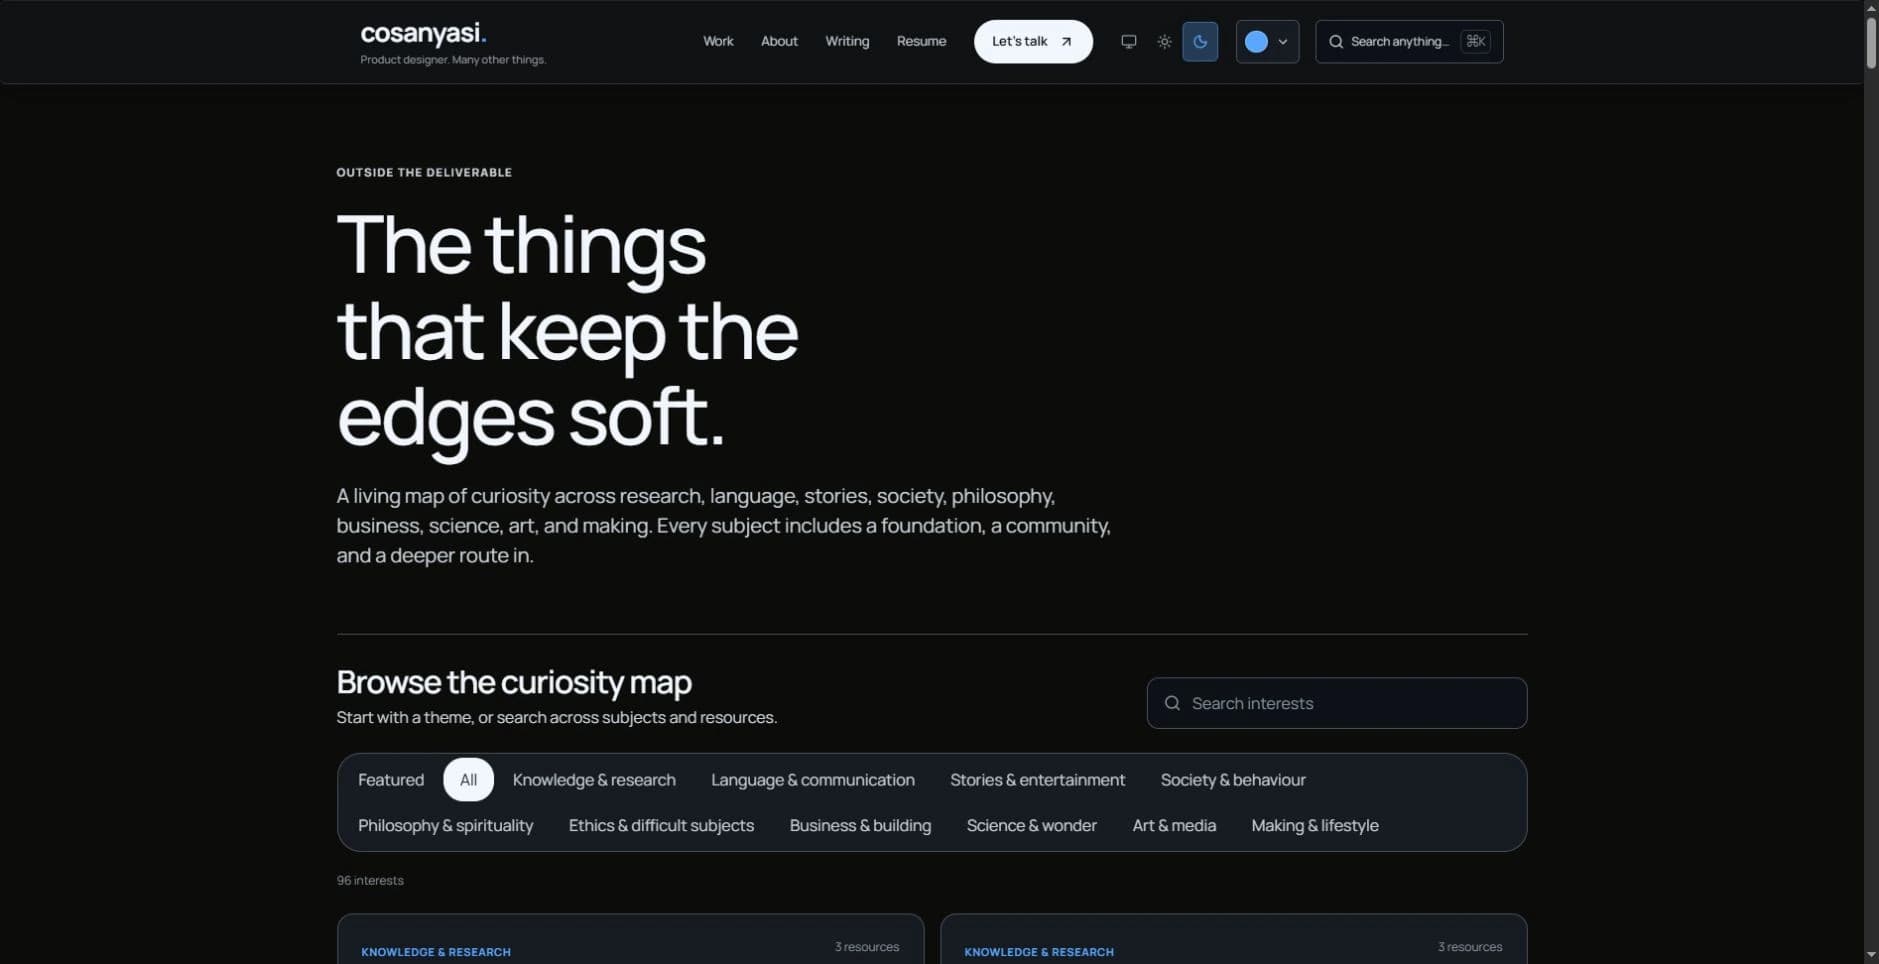
Task: Switch to light mode sun icon
Action: [x=1164, y=42]
